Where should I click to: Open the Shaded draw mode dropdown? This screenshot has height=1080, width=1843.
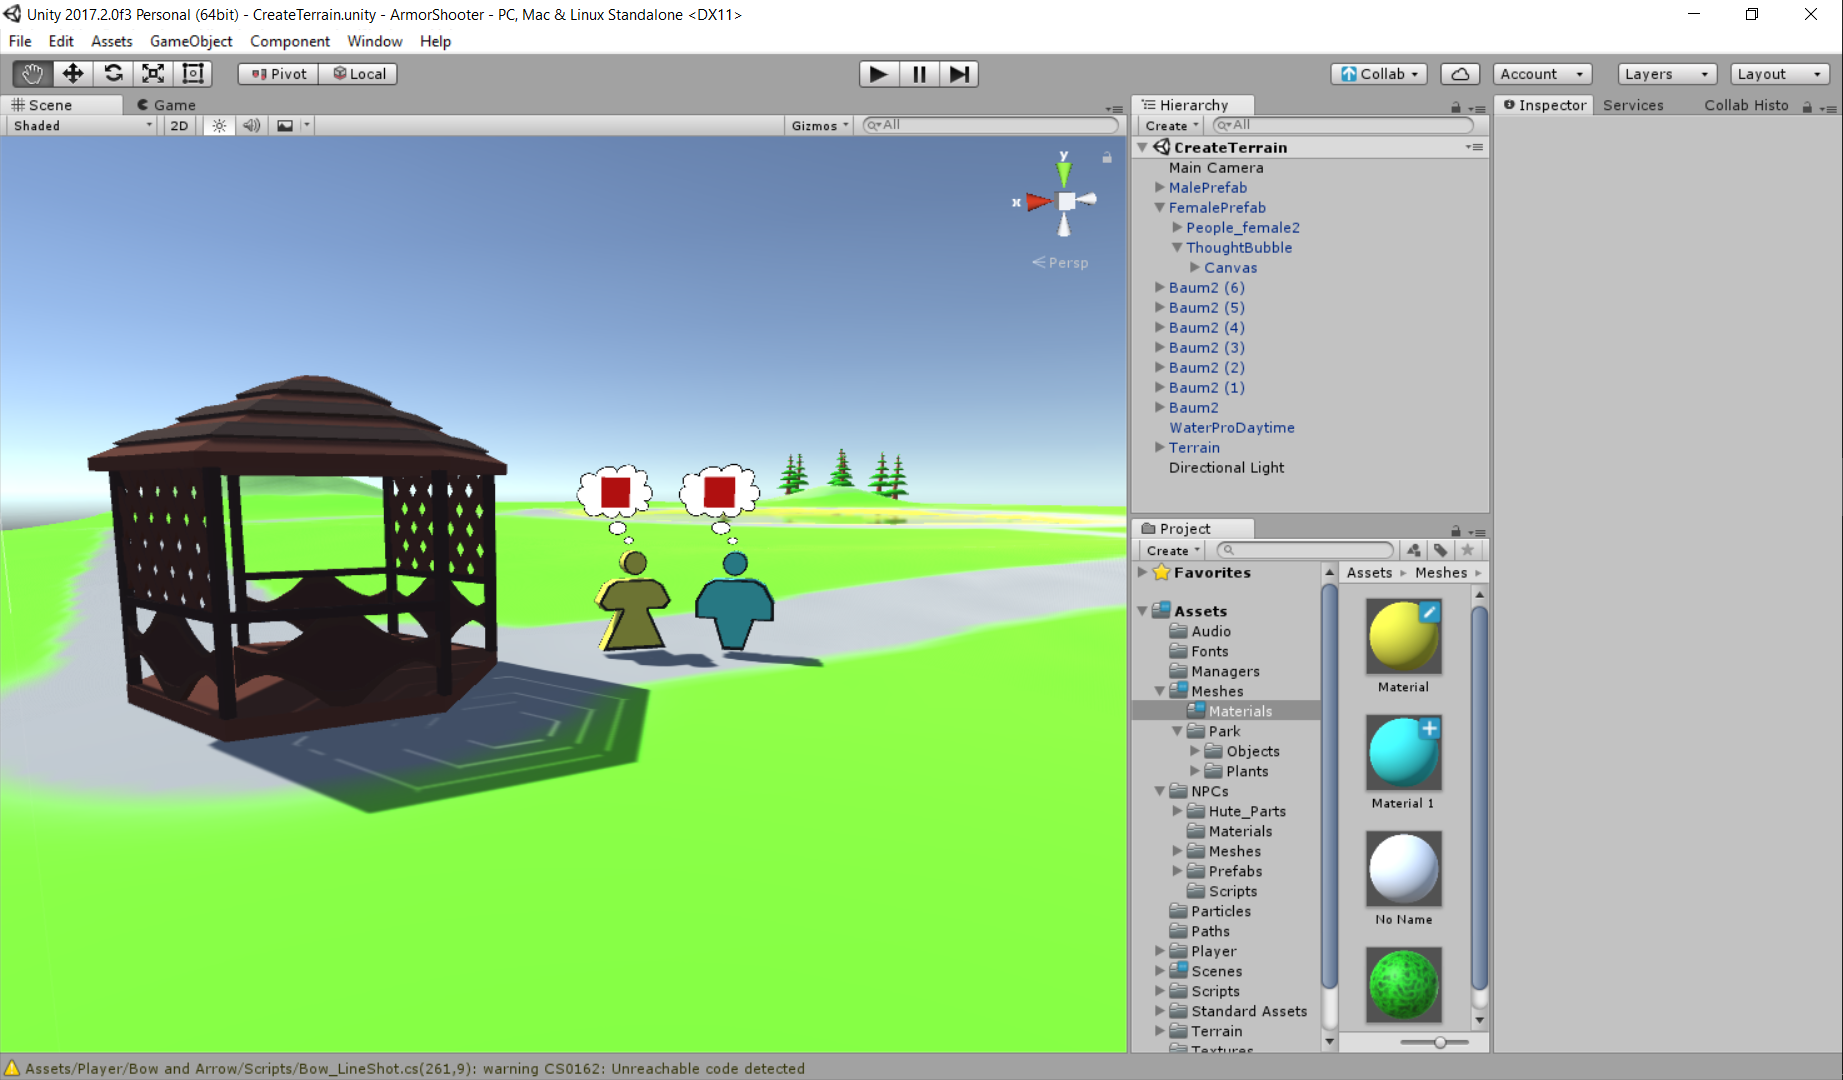coord(82,126)
